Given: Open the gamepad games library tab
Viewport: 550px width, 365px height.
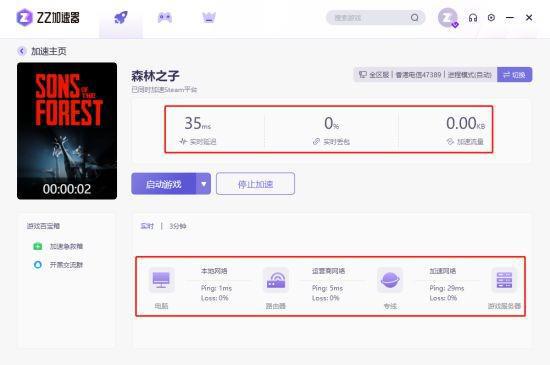Looking at the screenshot, I should (165, 18).
